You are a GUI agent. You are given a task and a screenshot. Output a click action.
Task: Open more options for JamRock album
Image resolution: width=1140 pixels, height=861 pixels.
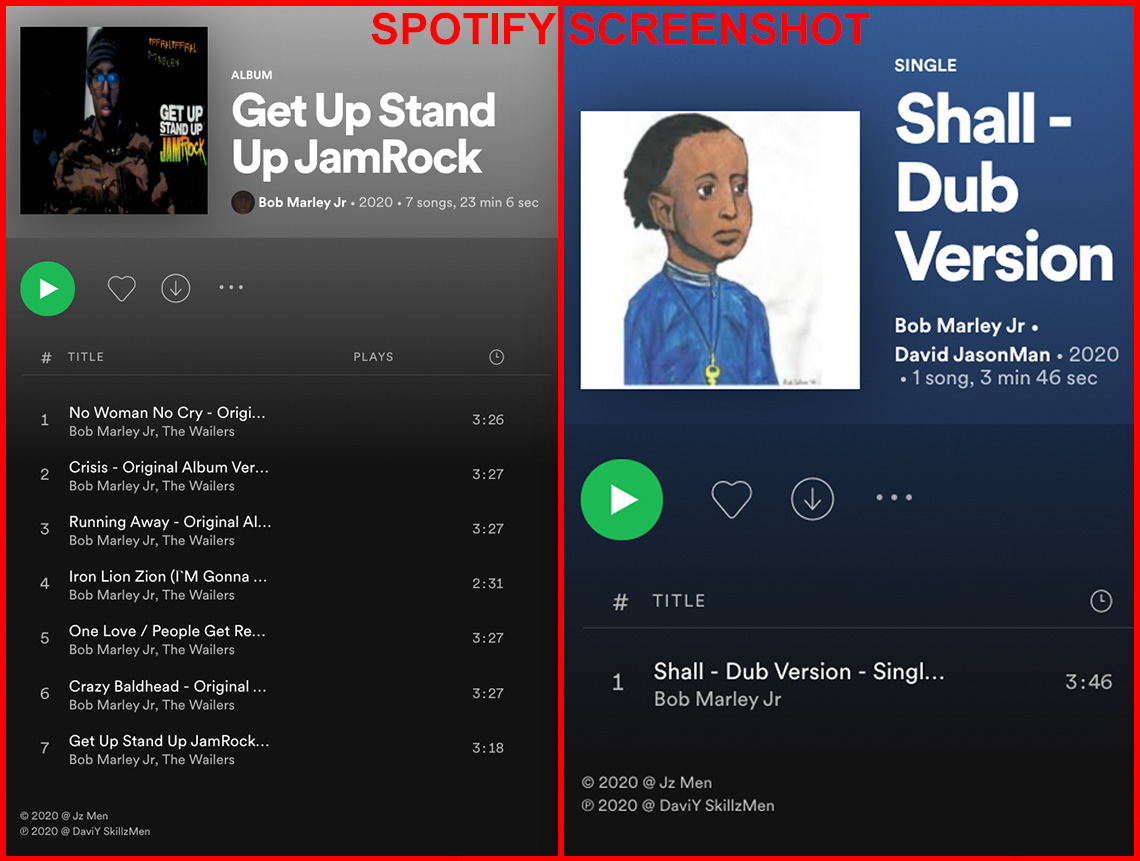(x=231, y=287)
